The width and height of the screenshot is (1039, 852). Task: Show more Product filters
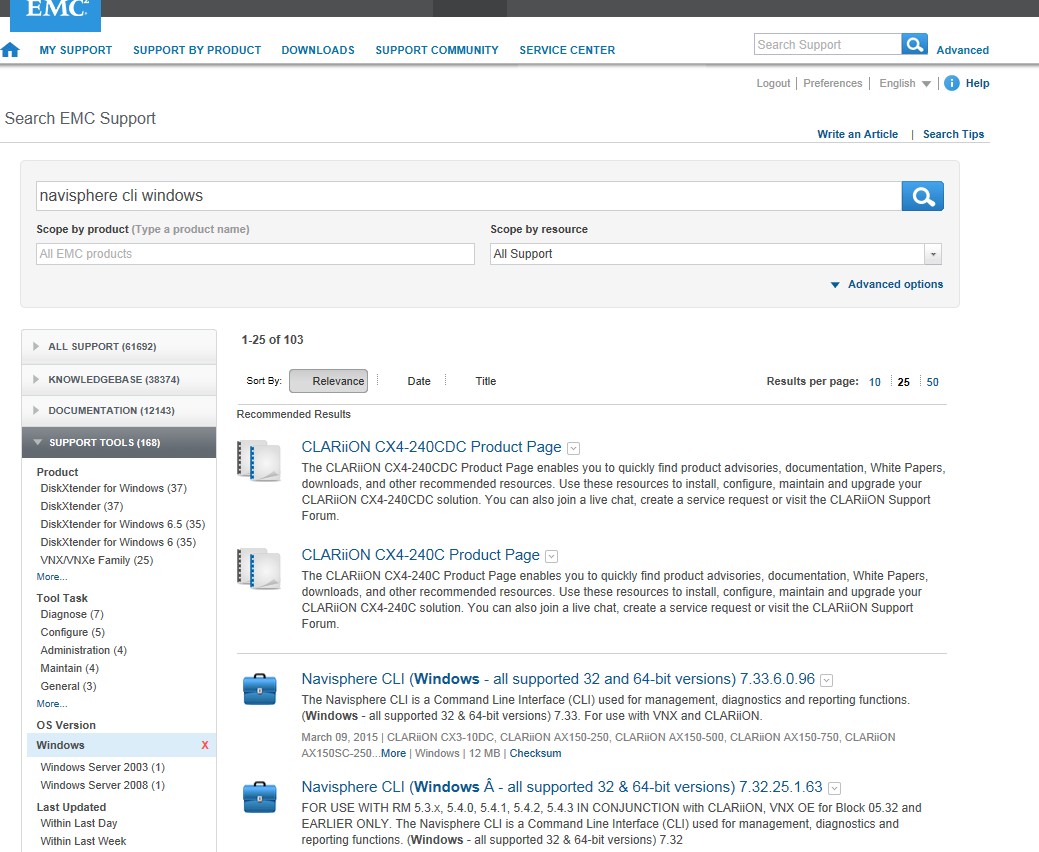(52, 577)
